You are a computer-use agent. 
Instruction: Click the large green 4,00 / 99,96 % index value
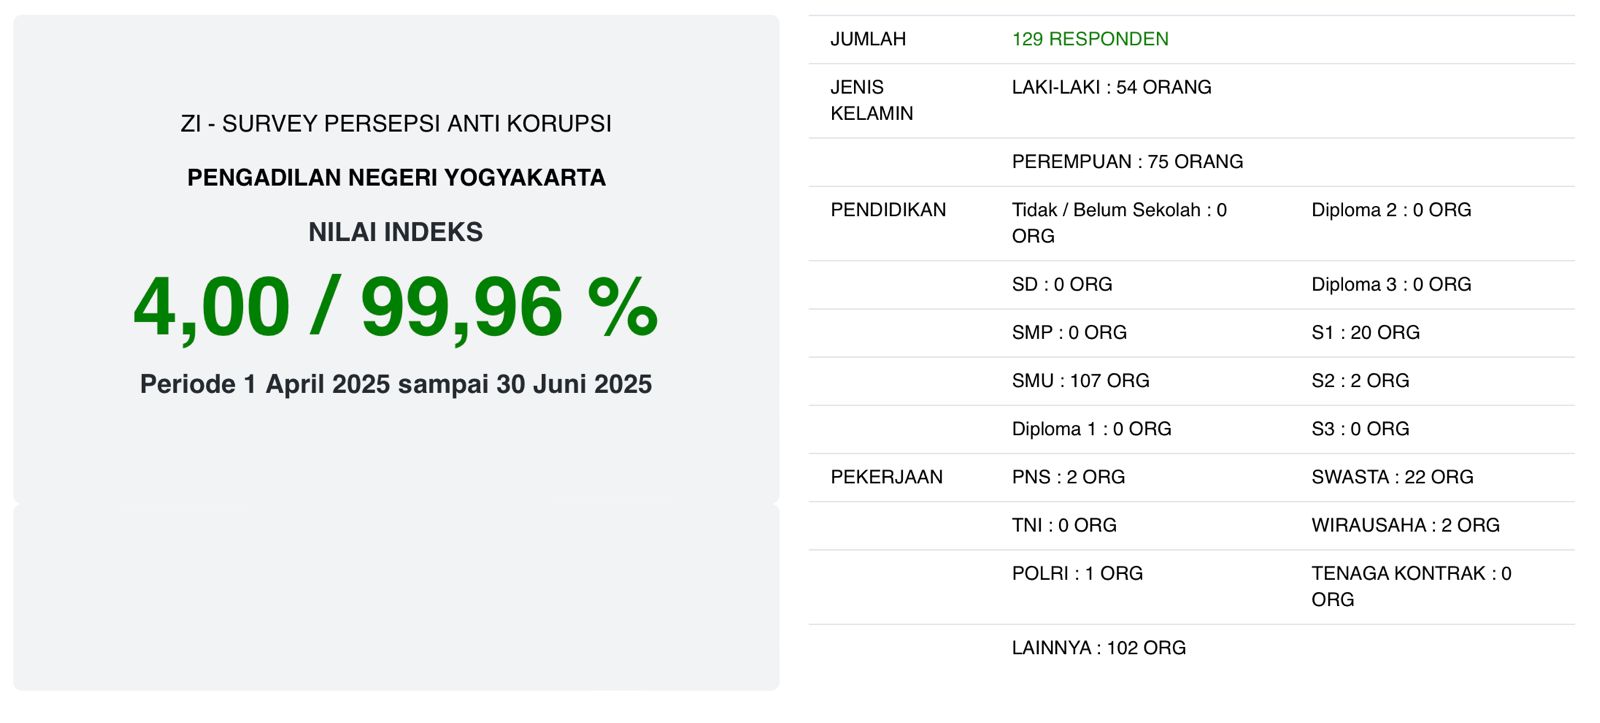(x=396, y=307)
